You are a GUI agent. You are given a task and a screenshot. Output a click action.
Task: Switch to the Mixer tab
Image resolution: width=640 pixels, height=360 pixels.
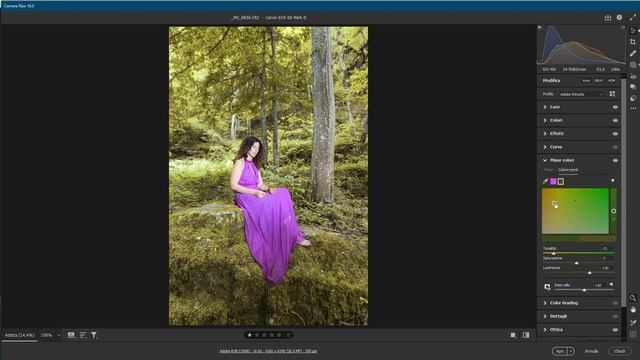pos(548,170)
